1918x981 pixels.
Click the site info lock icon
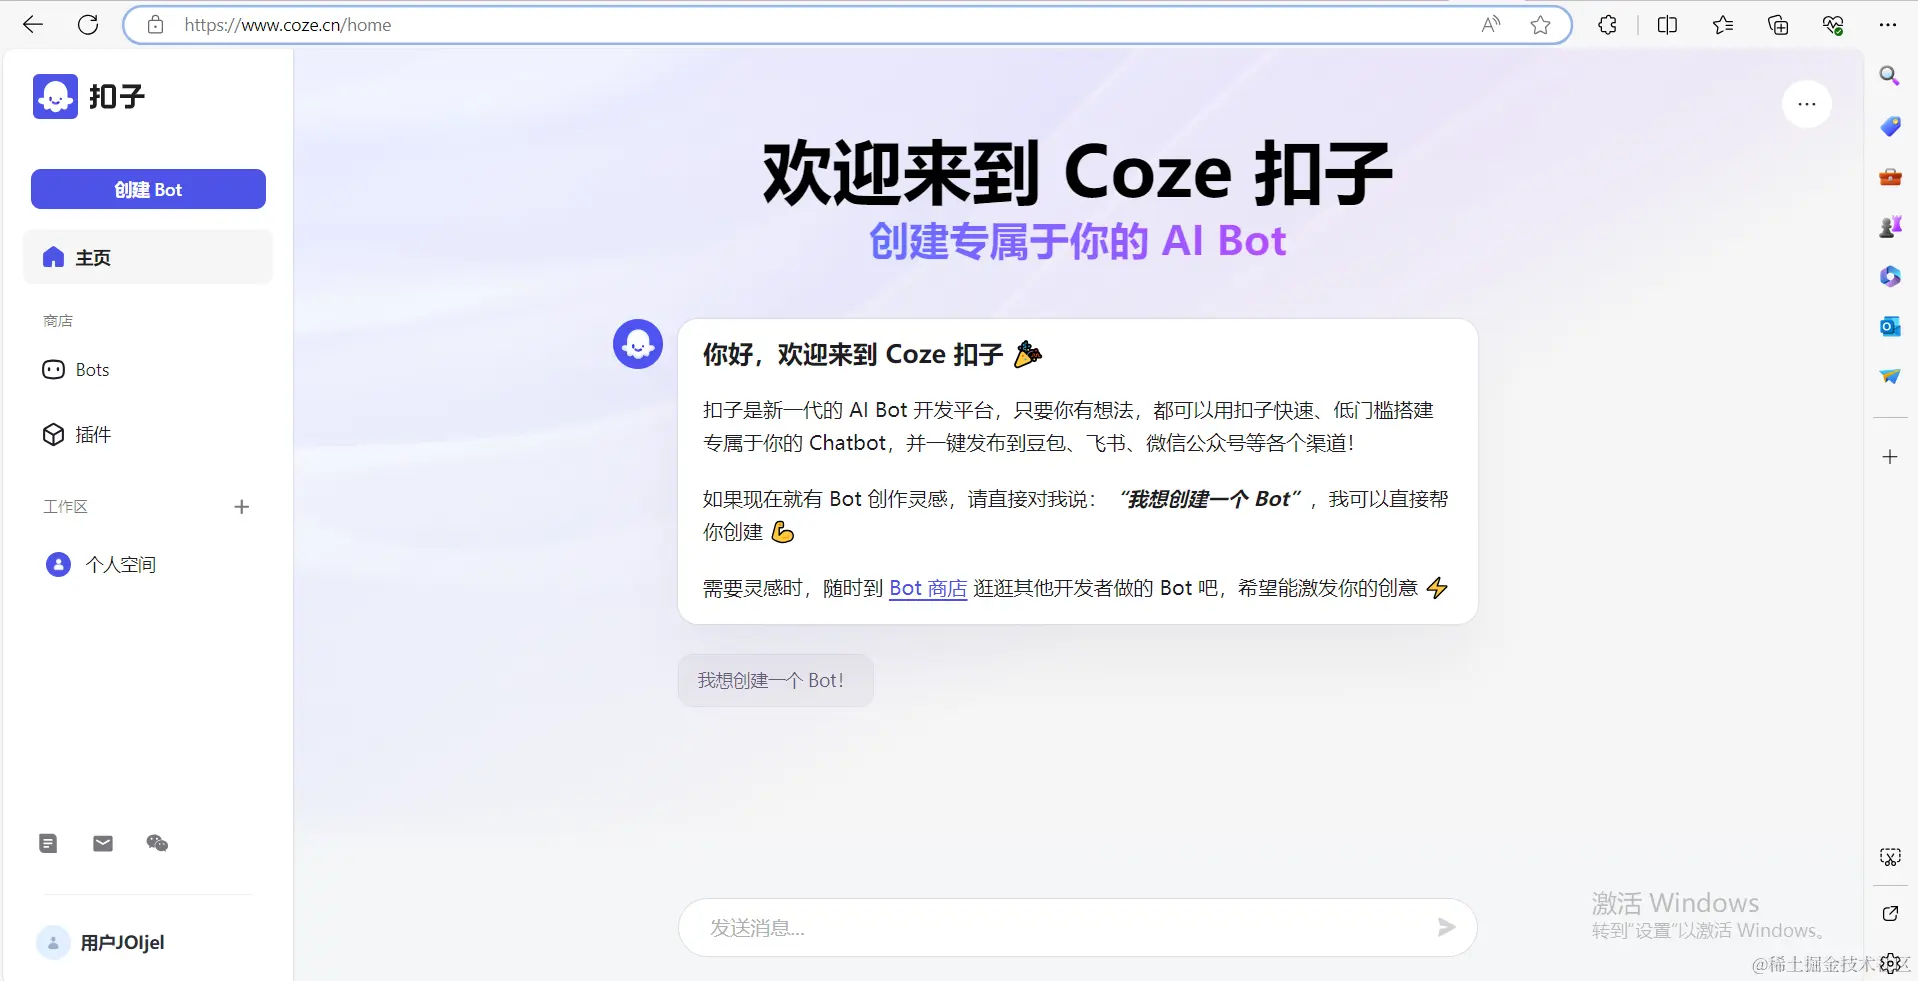tap(156, 25)
